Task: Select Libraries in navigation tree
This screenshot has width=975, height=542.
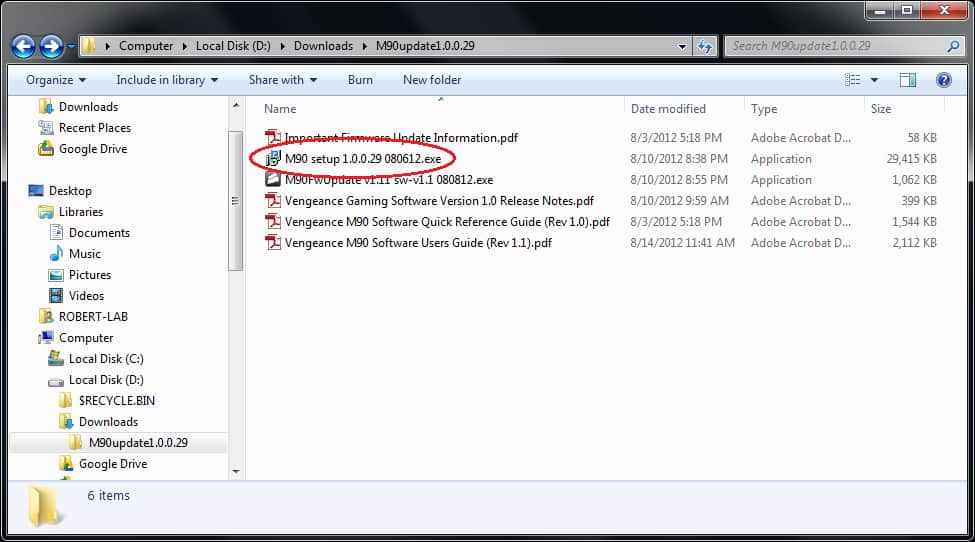Action: point(81,212)
